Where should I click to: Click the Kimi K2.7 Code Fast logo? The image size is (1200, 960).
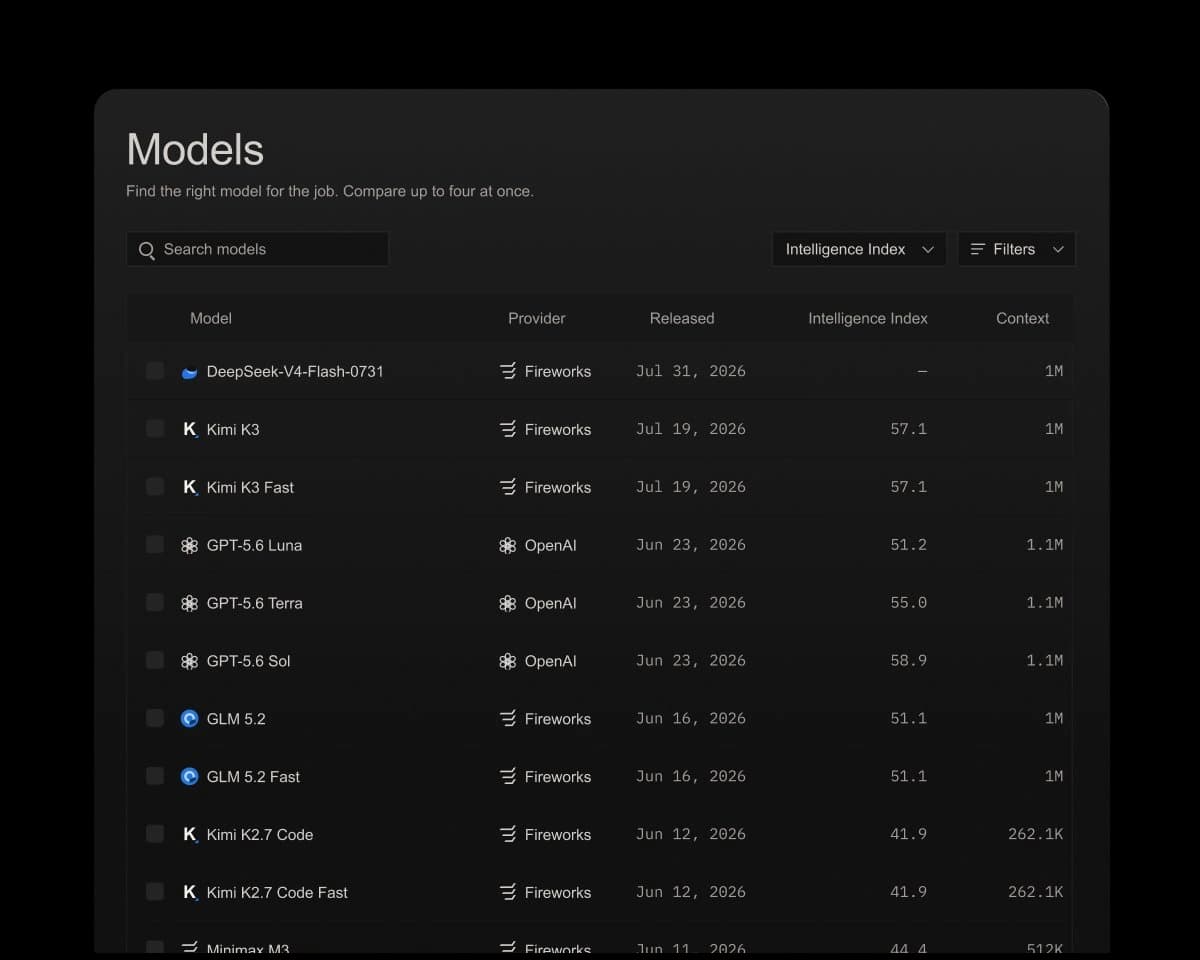pyautogui.click(x=189, y=892)
